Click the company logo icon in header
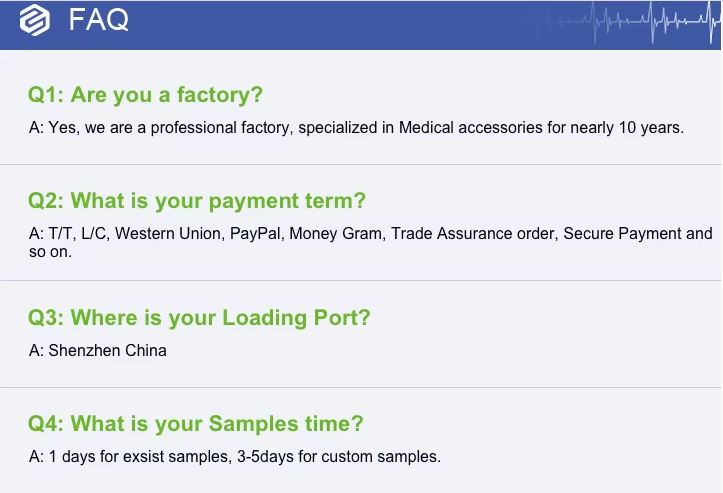723x493 pixels. click(34, 20)
